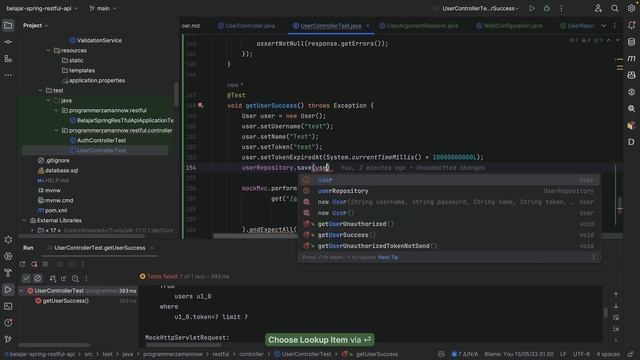The width and height of the screenshot is (640, 360).
Task: Open test history clock icon
Action: click(x=75, y=278)
